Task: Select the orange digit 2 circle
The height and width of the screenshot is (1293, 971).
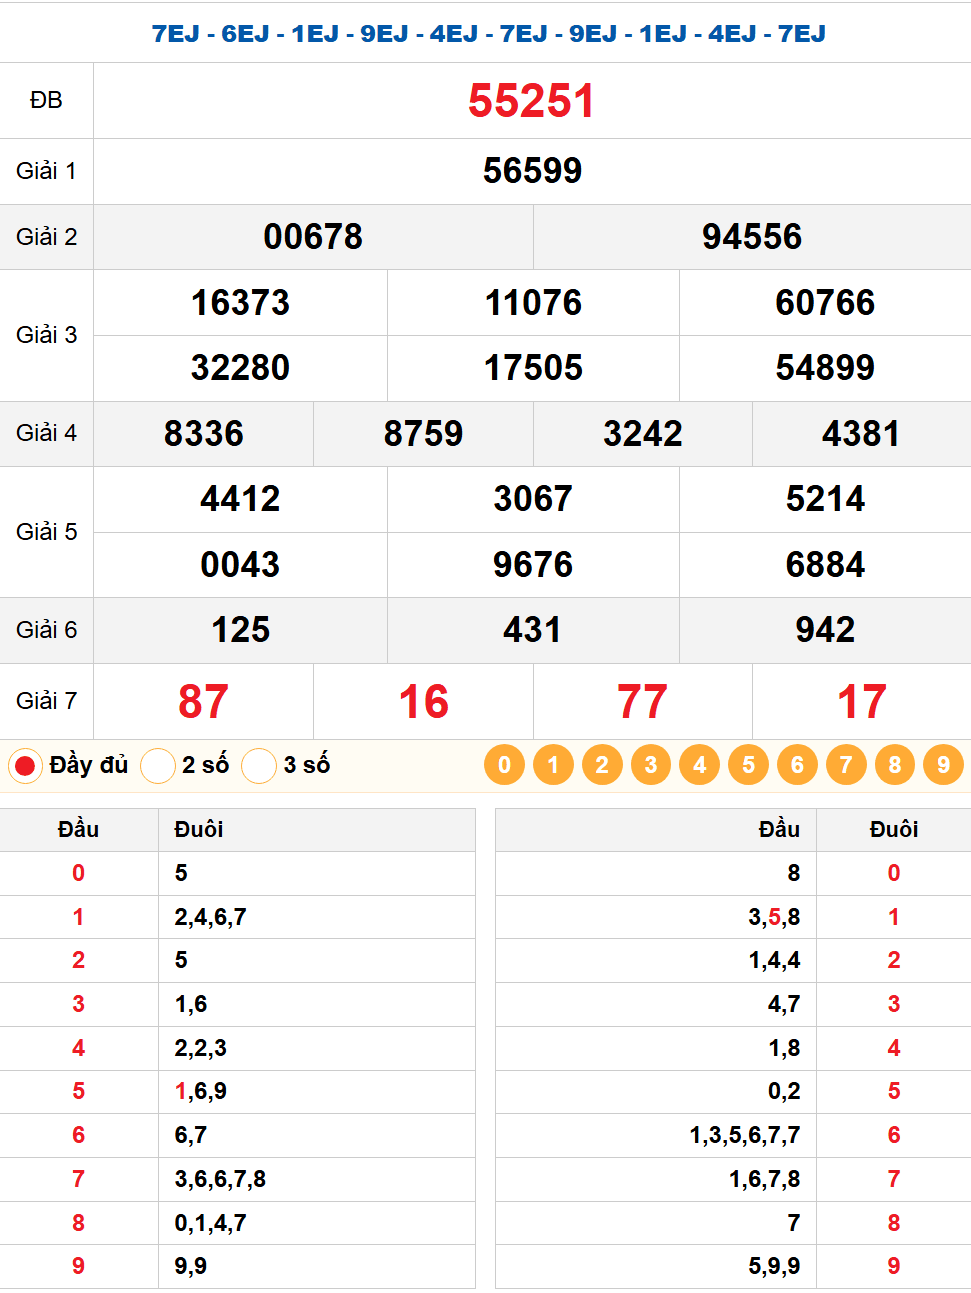Action: click(x=602, y=765)
